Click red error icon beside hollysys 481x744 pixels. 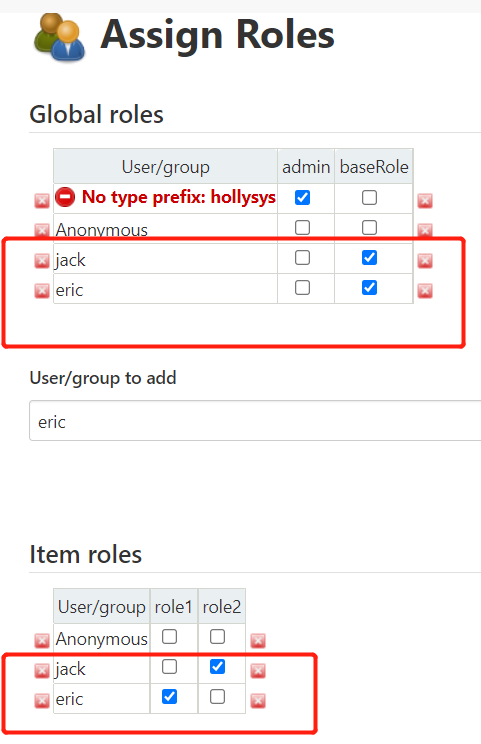point(65,196)
